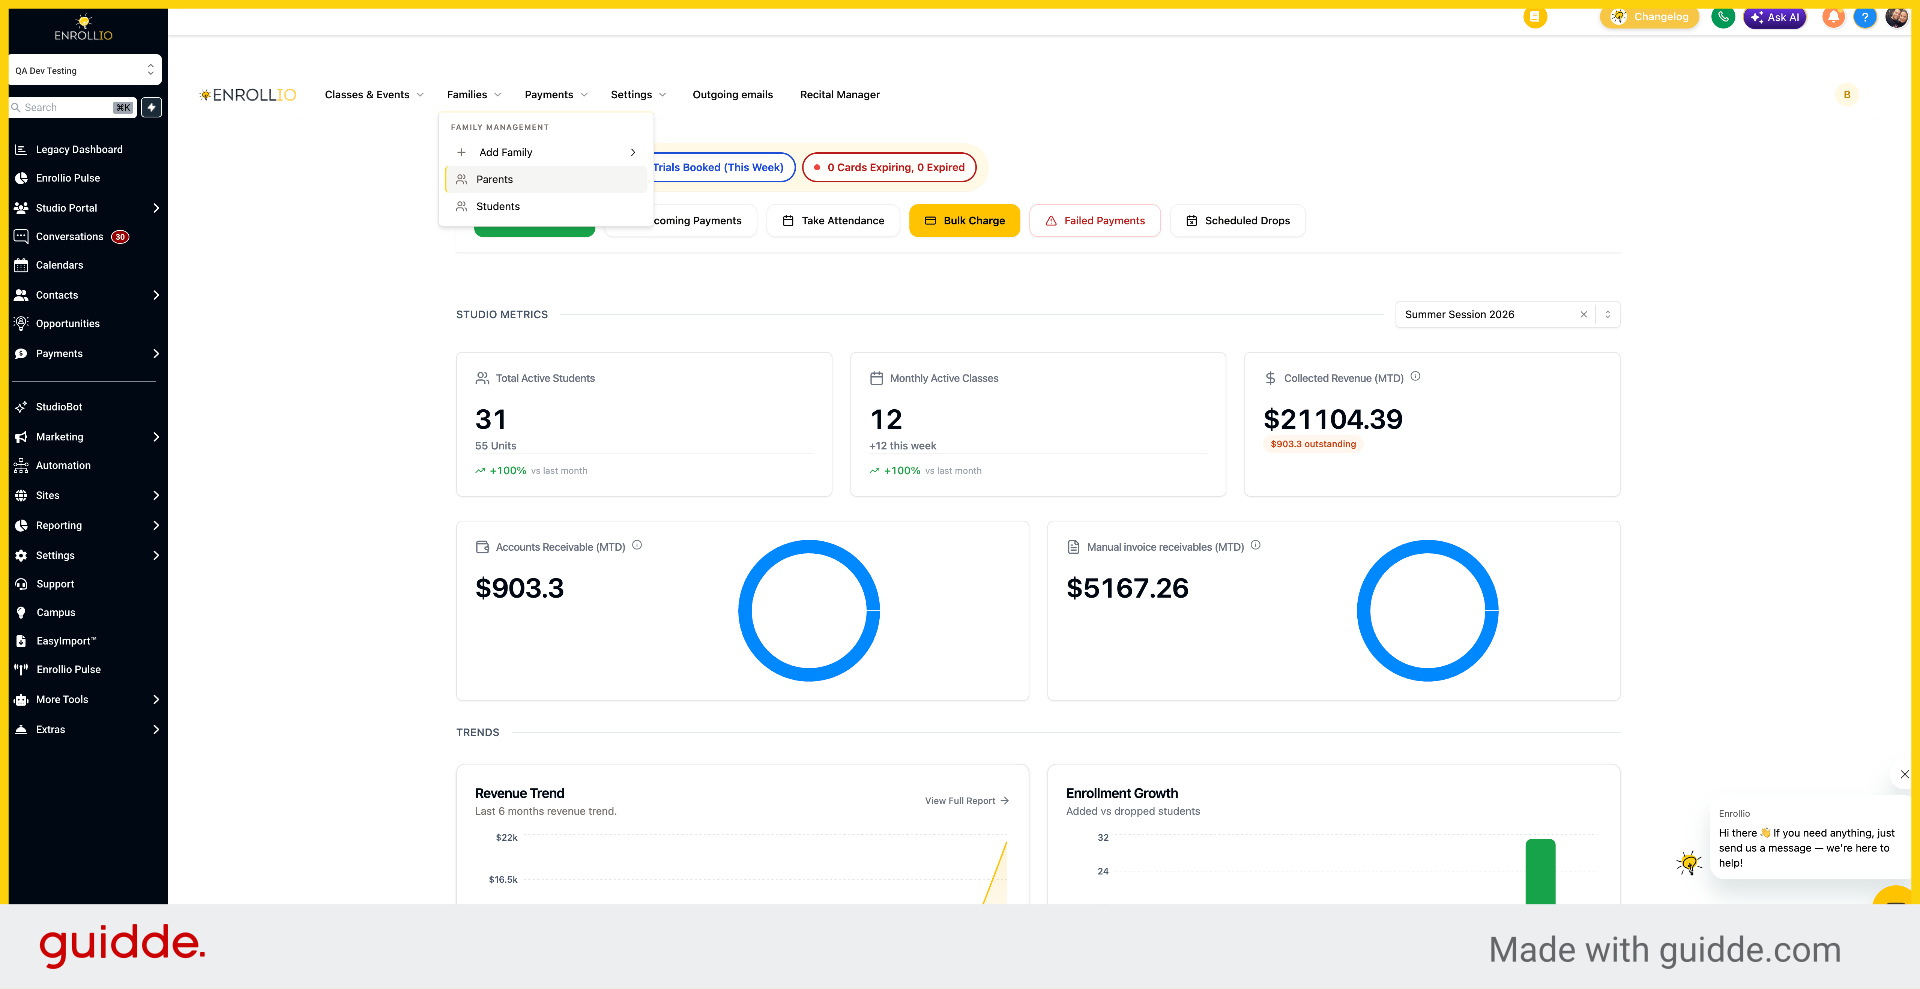Click the blue help question mark icon

click(1865, 17)
